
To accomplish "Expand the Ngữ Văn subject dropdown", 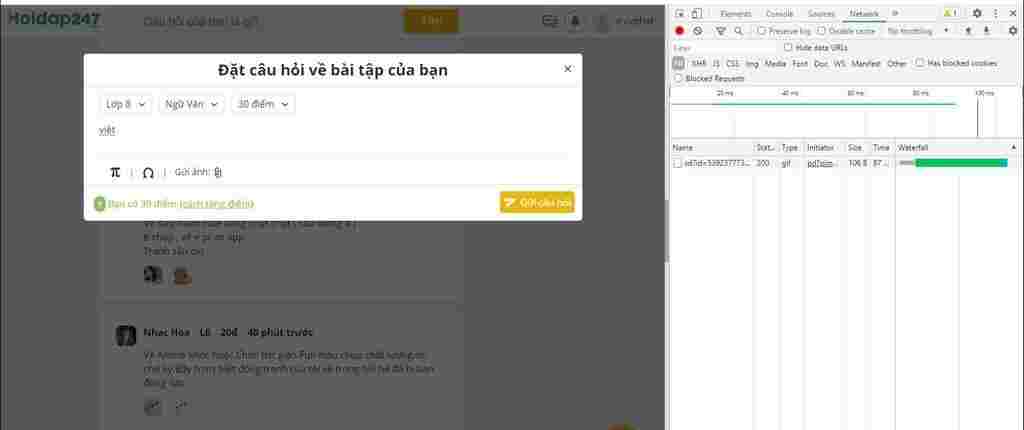I will [x=190, y=104].
